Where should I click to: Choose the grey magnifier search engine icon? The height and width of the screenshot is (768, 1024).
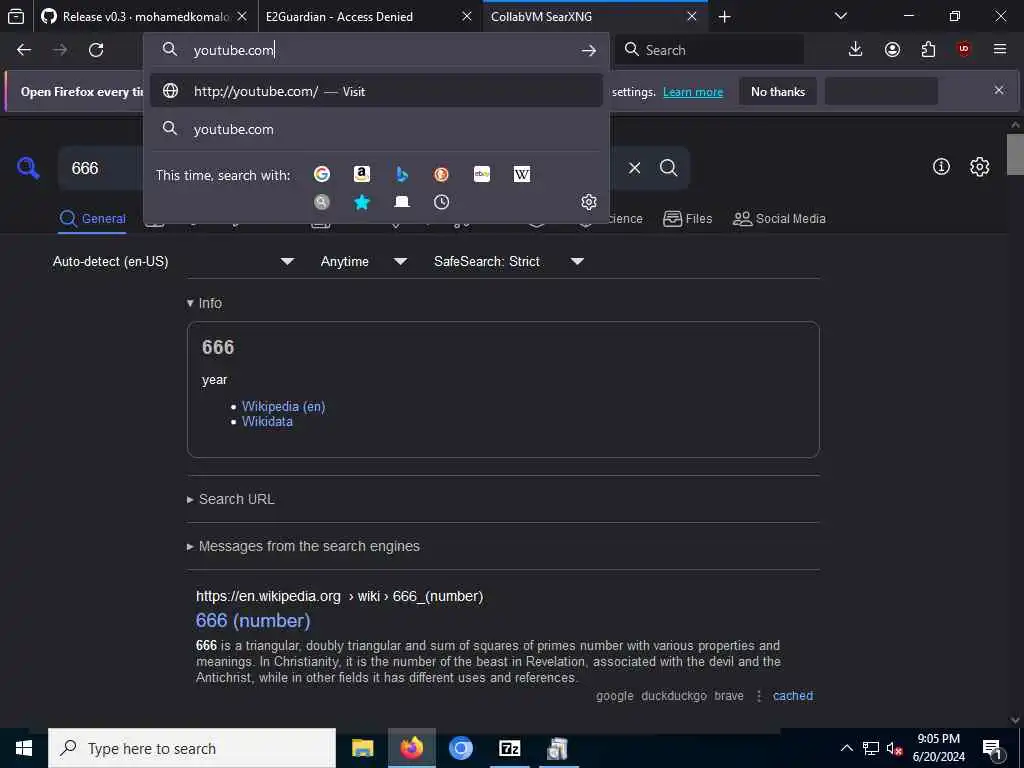click(x=322, y=202)
